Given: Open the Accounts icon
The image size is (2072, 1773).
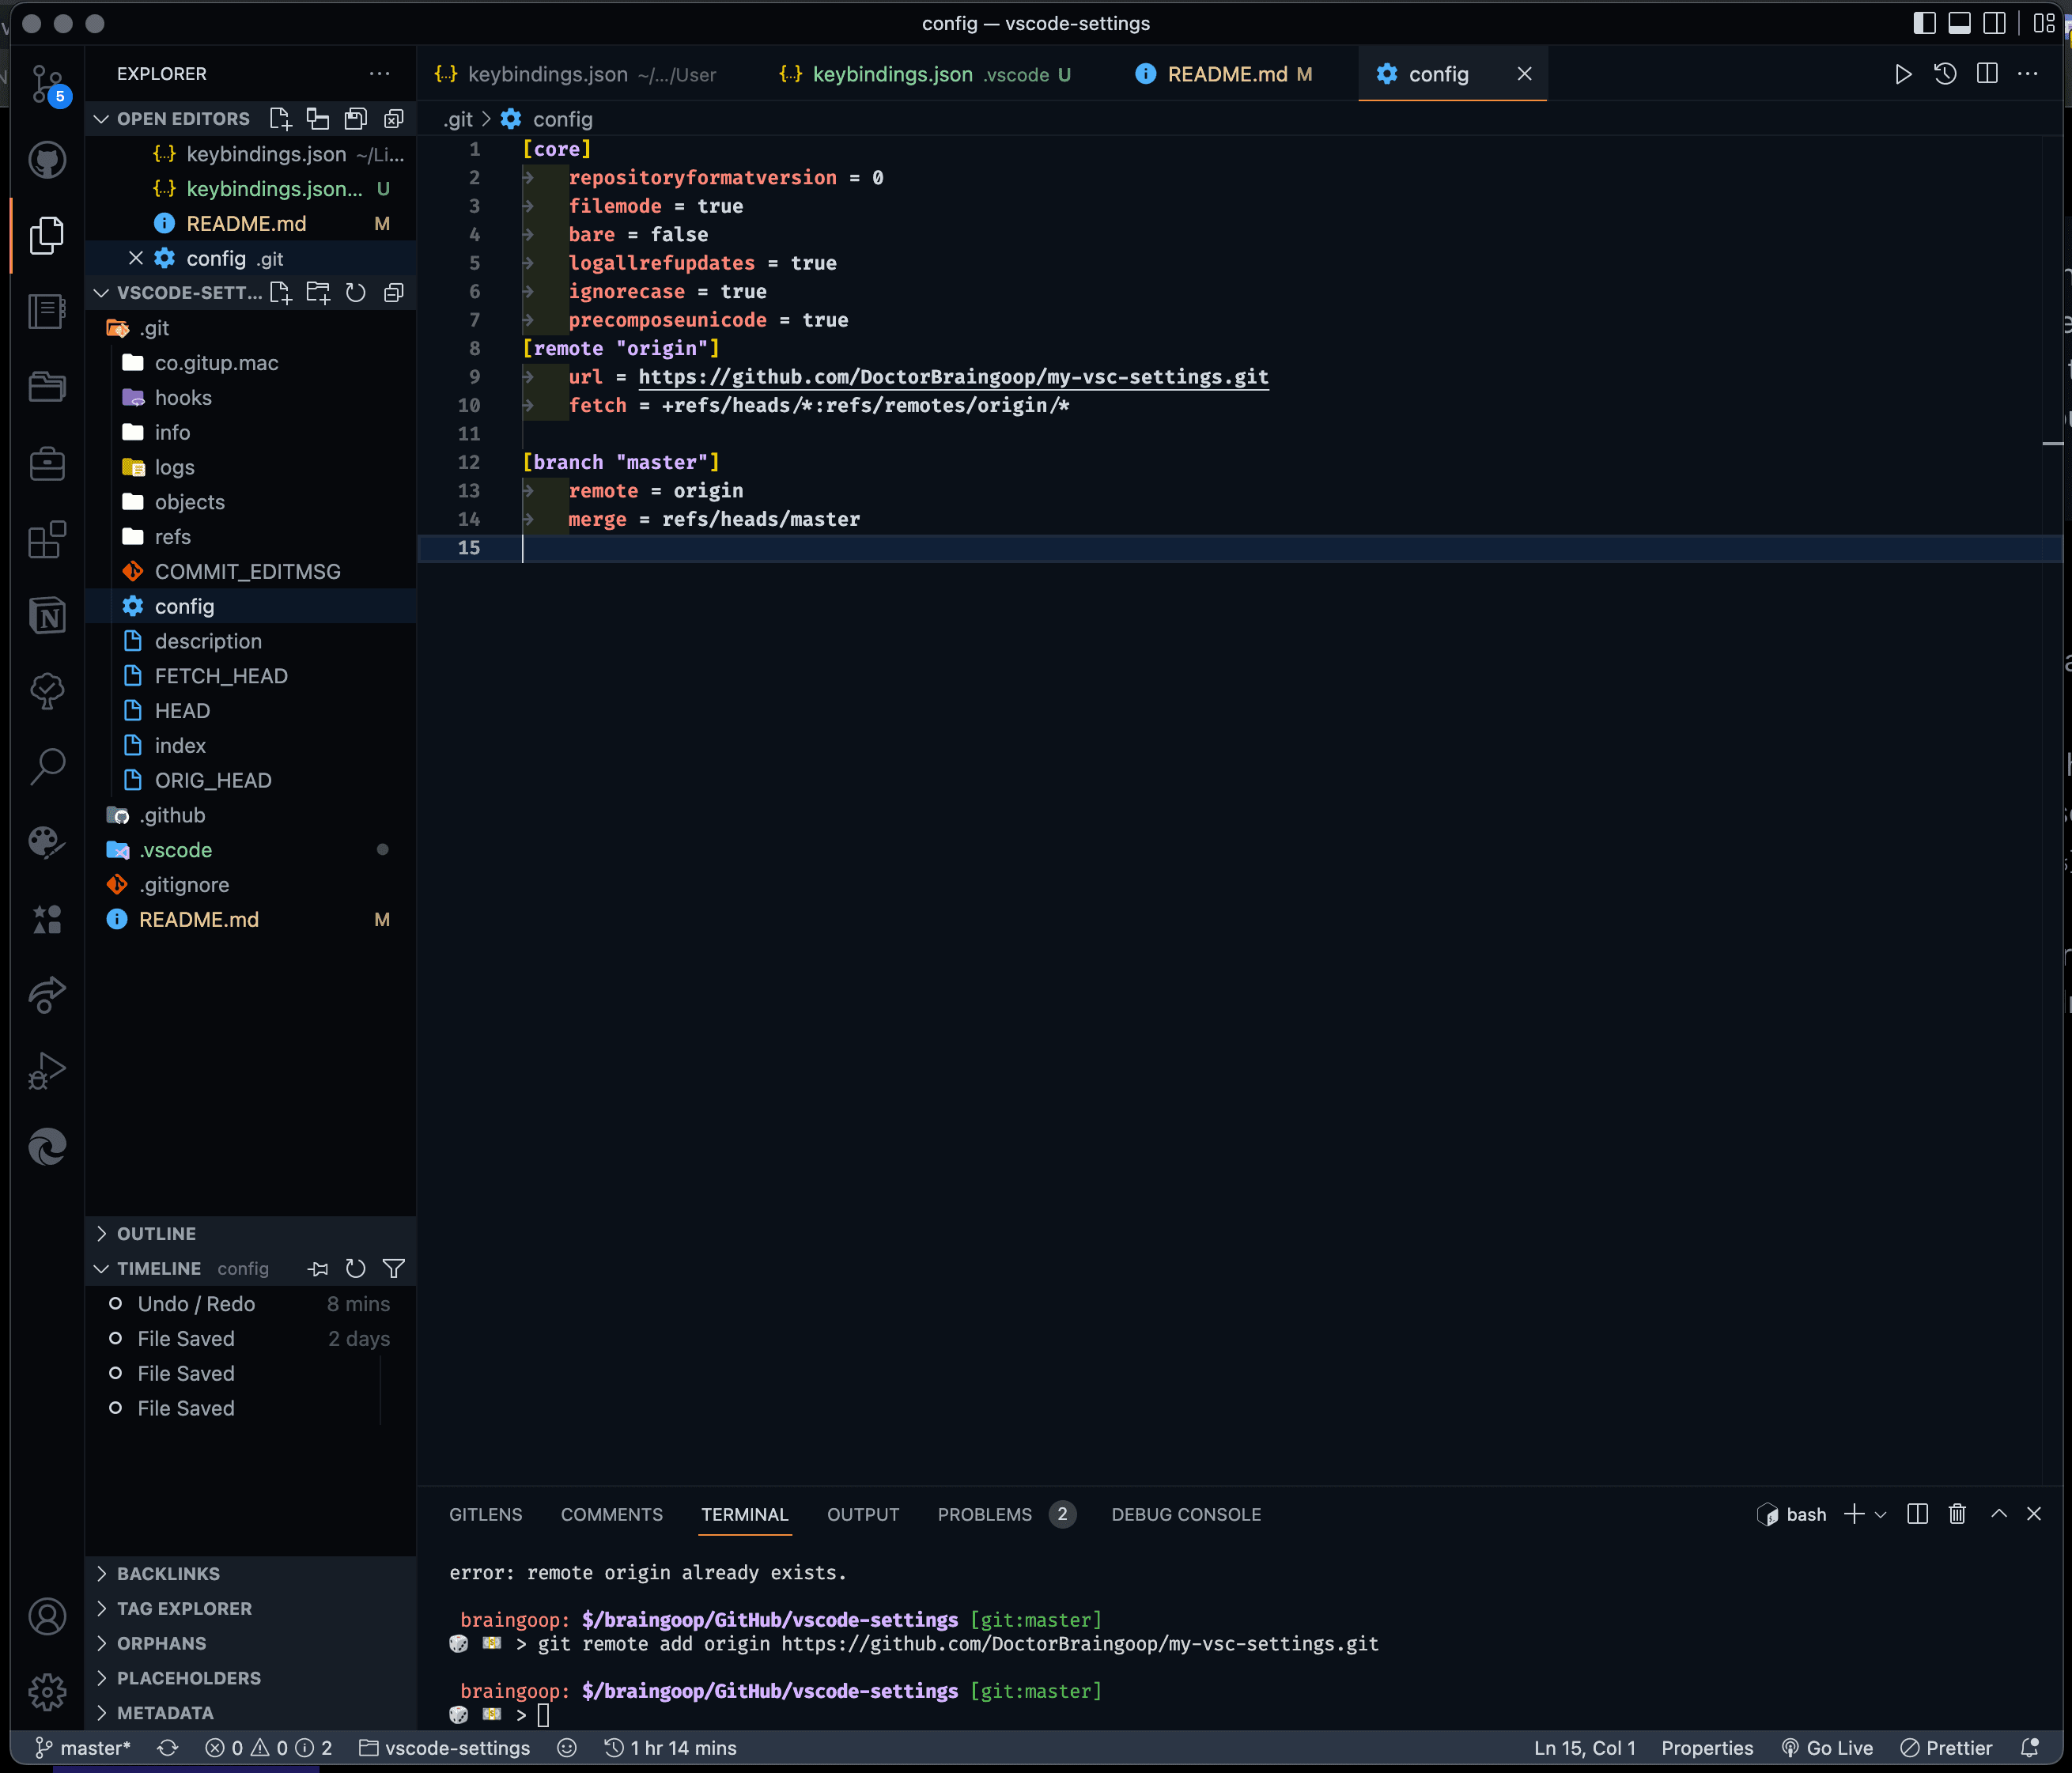Looking at the screenshot, I should coord(47,1616).
